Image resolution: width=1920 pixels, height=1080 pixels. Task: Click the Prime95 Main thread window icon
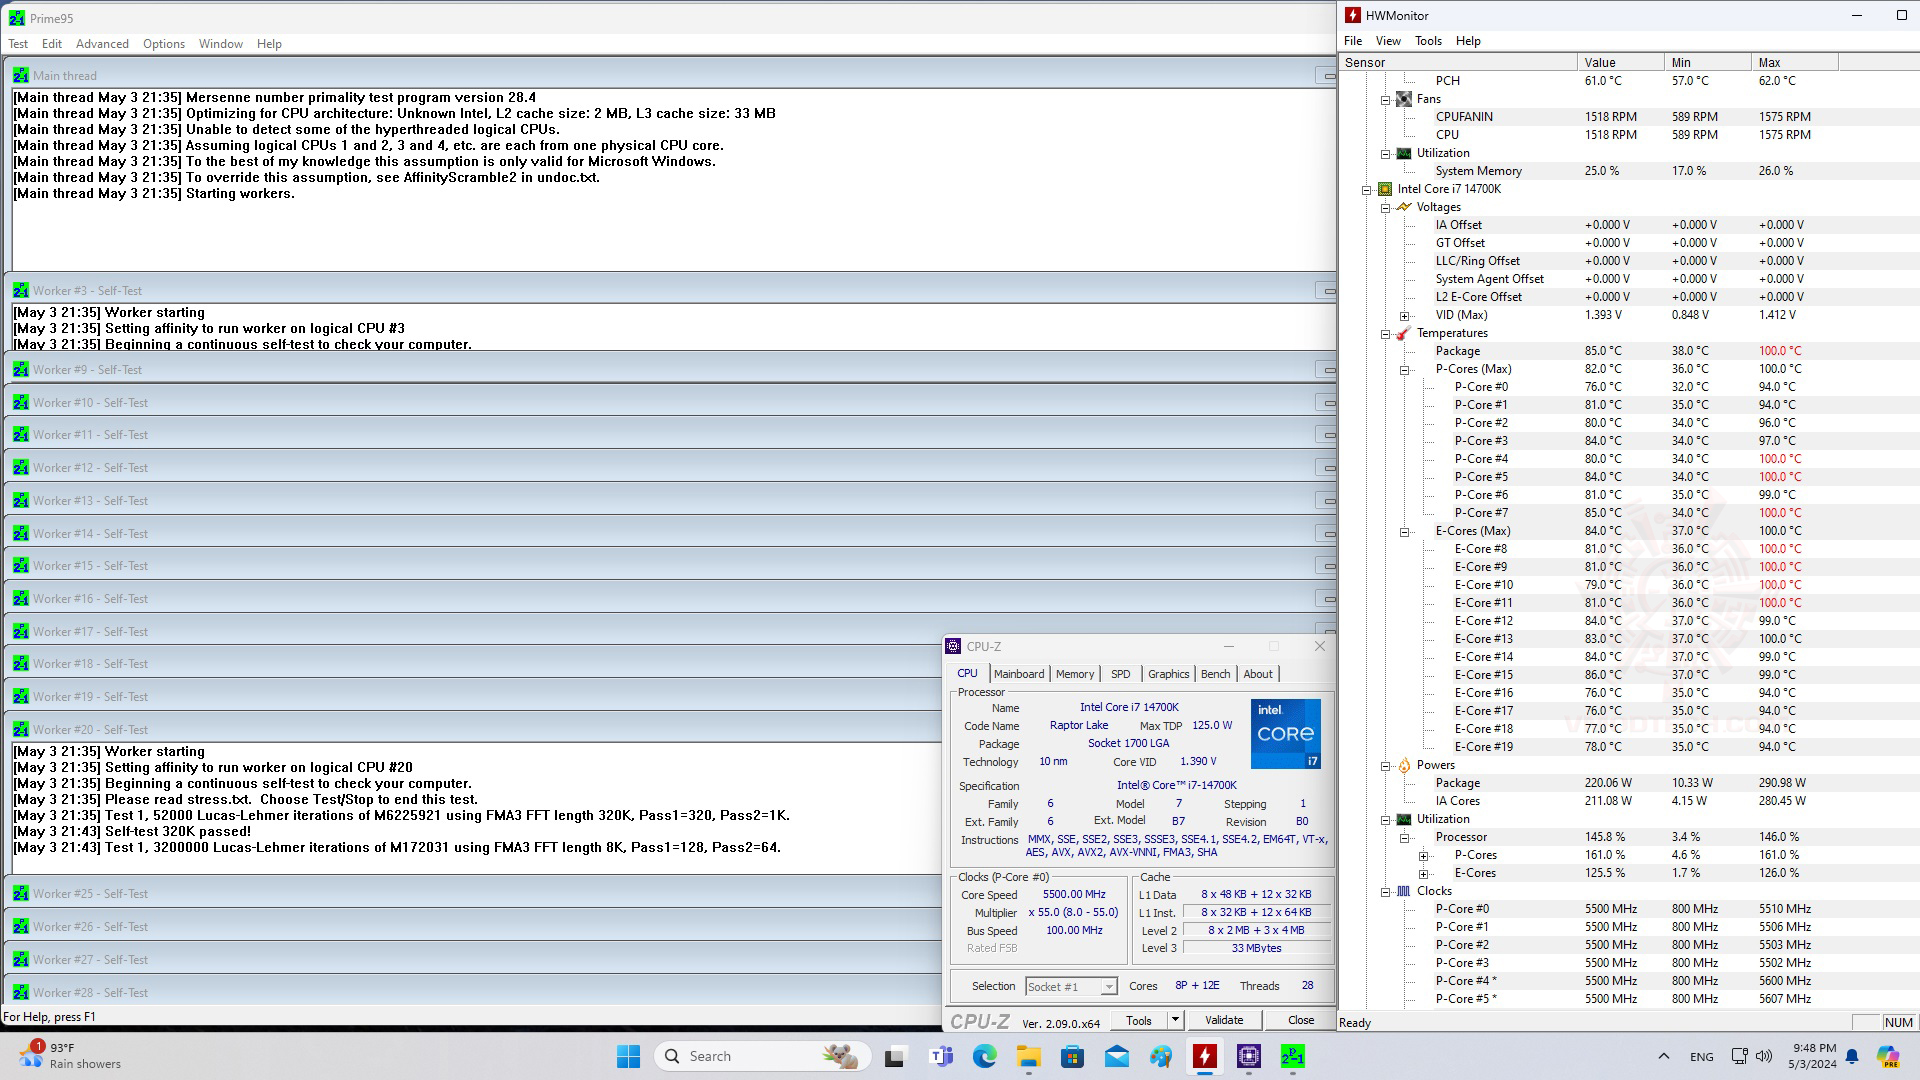coord(20,75)
